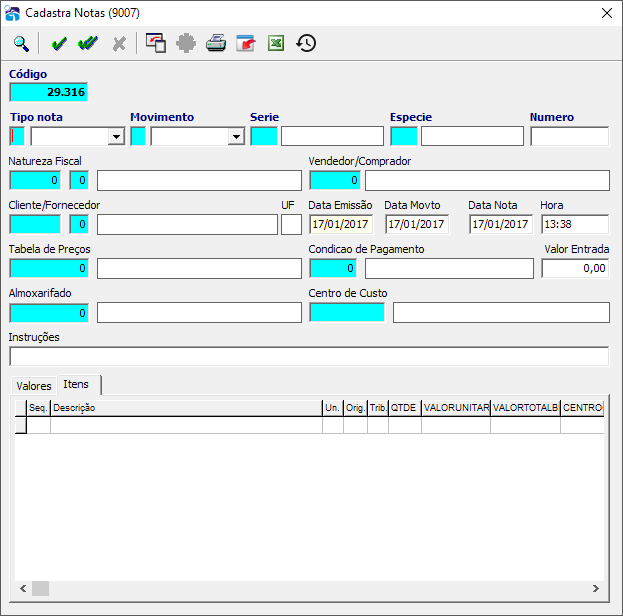Click the double green checkmark icon

(88, 43)
